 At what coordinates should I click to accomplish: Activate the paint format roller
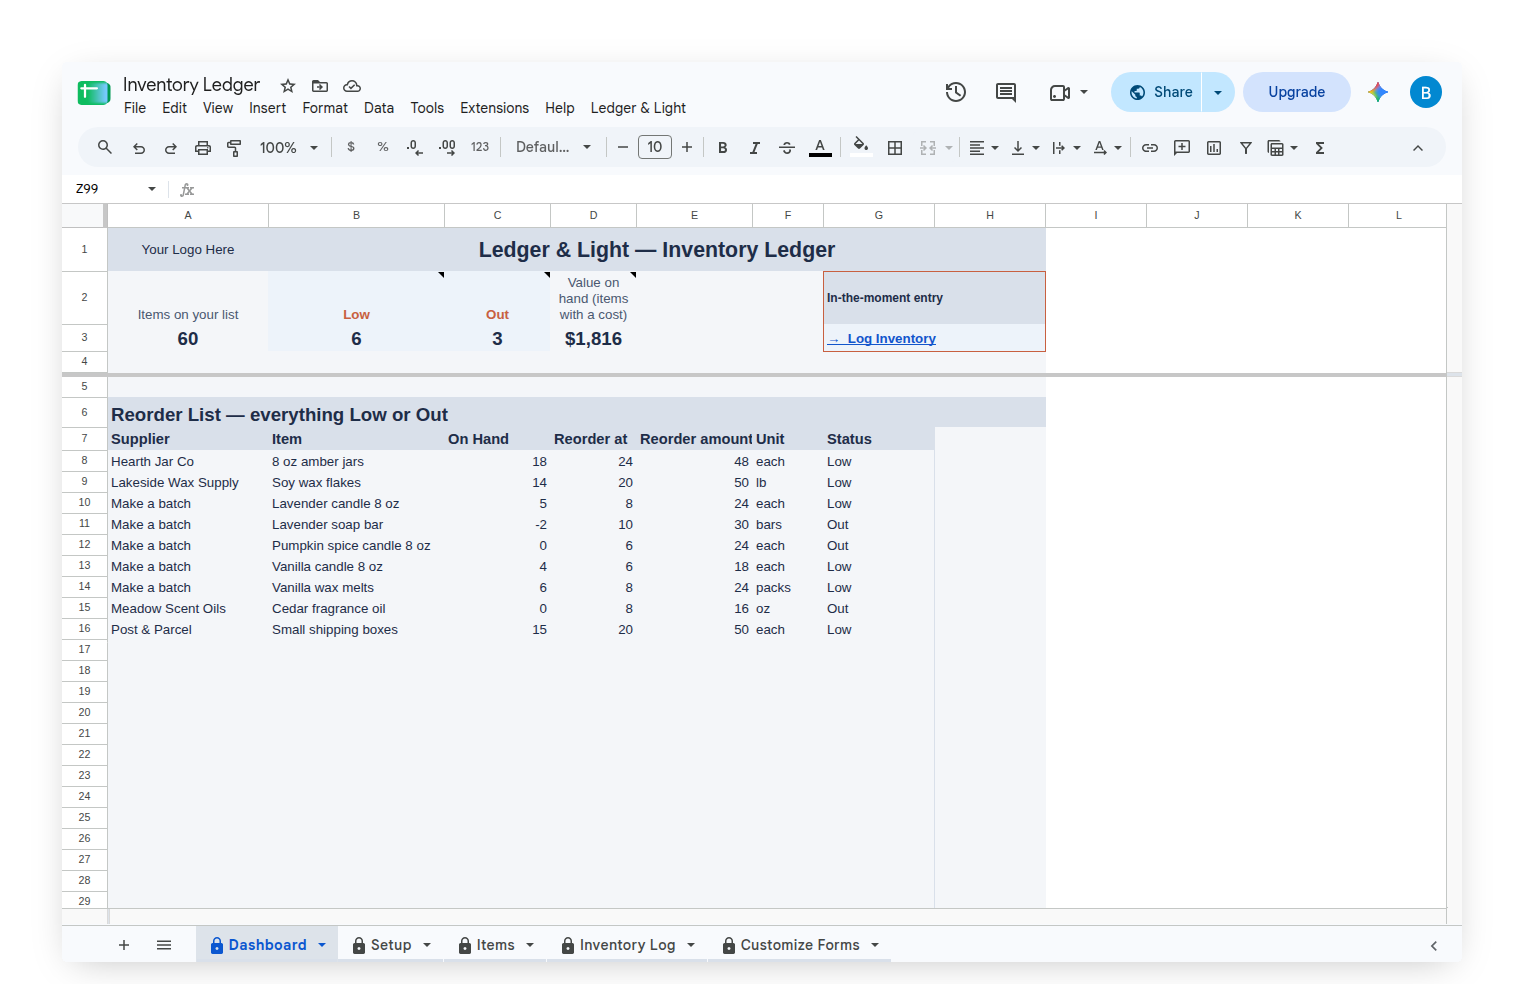point(235,148)
